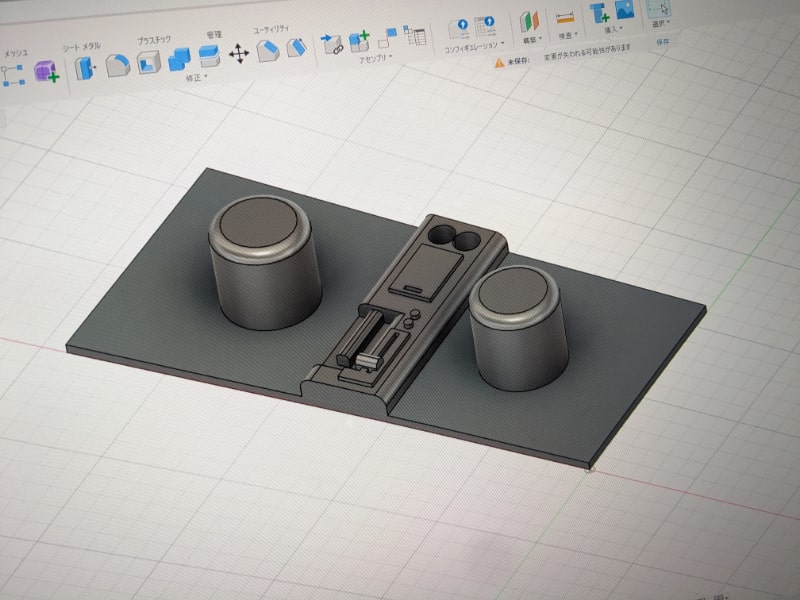Open the 修正 dropdown menu

[196, 78]
